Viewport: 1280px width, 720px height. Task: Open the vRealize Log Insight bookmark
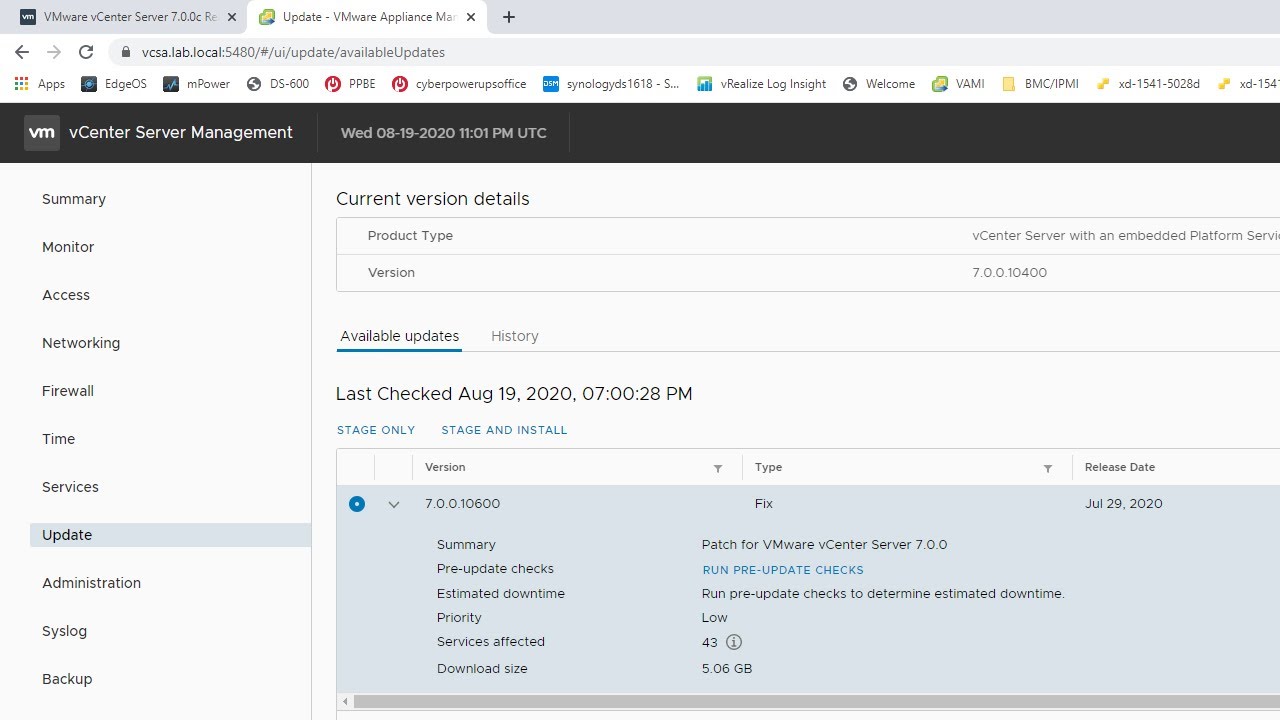click(762, 84)
